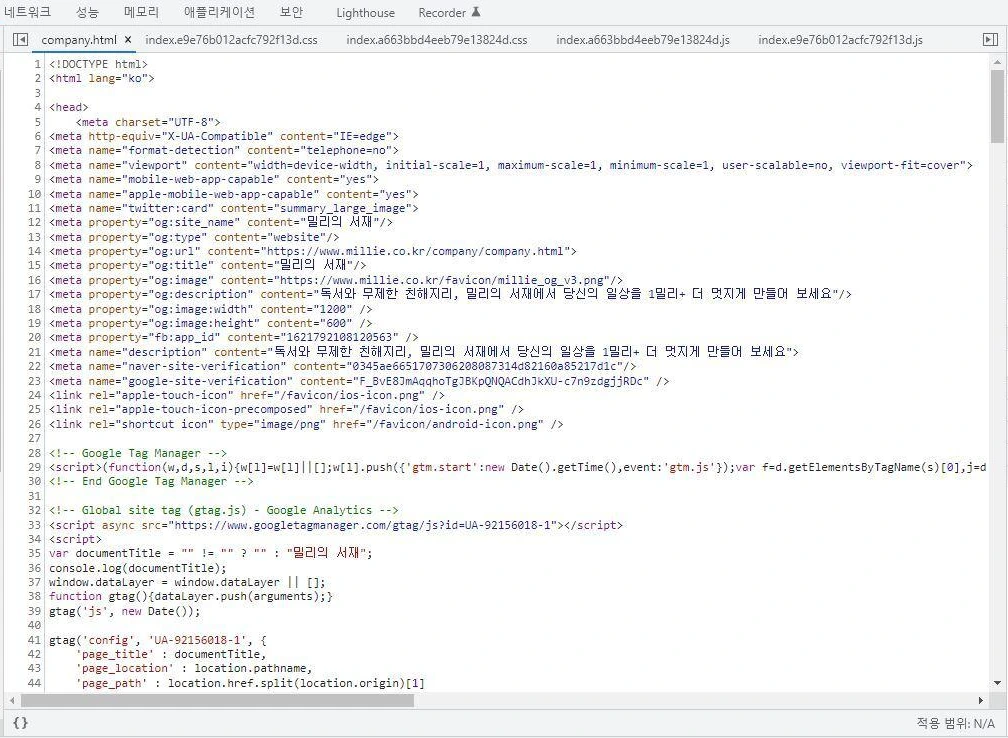
Task: Open the 보안 panel tab
Action: point(291,12)
